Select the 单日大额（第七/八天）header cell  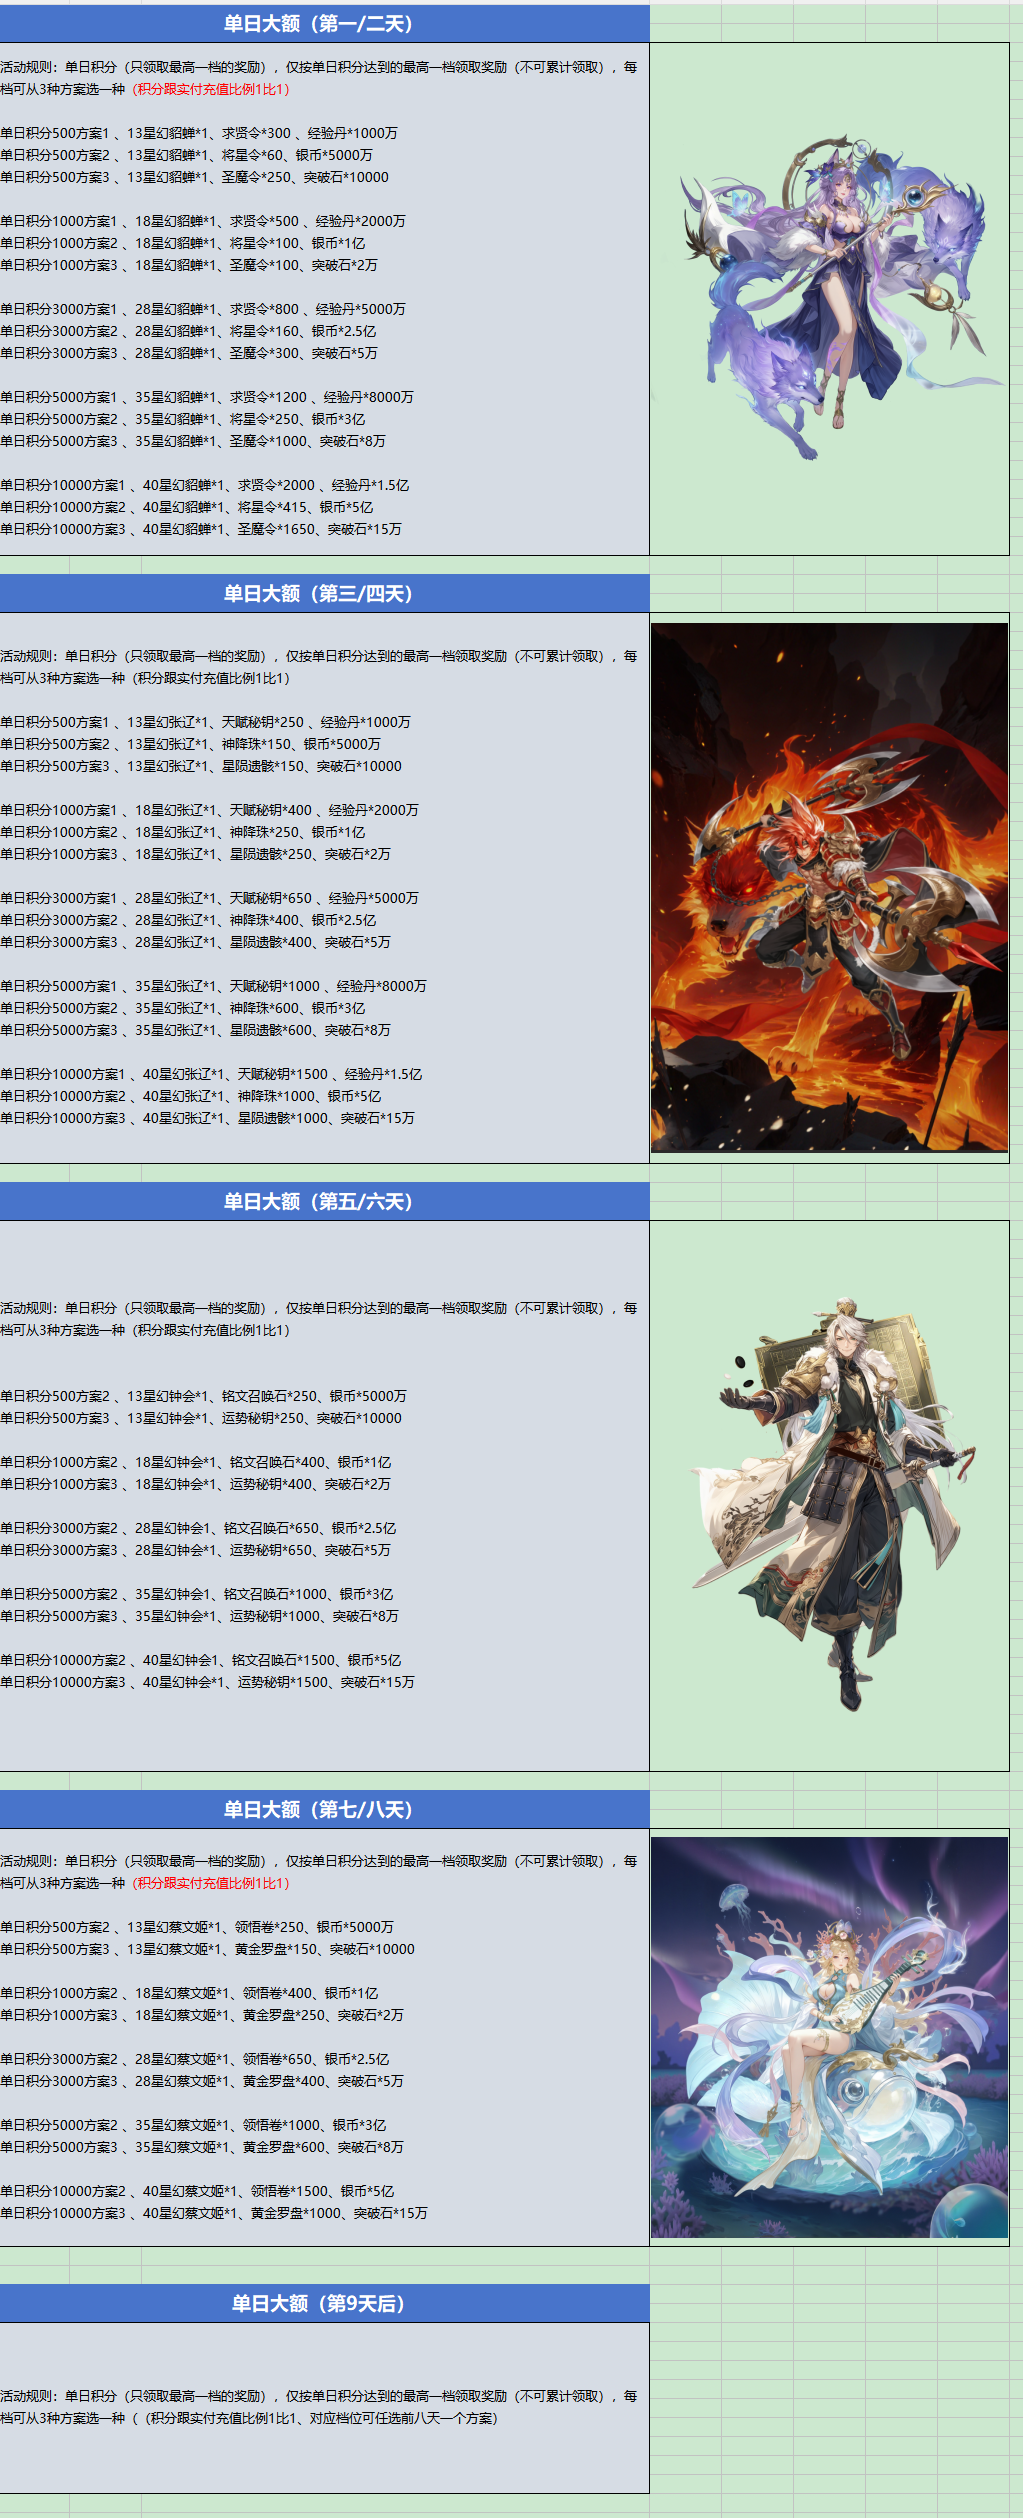[x=318, y=1809]
